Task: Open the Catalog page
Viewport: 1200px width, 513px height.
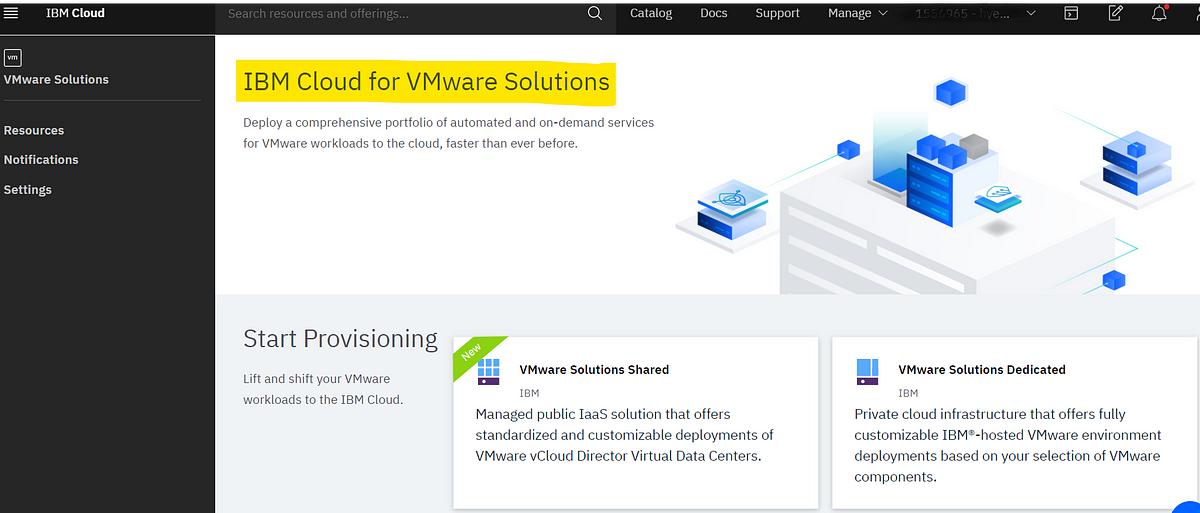Action: point(651,14)
